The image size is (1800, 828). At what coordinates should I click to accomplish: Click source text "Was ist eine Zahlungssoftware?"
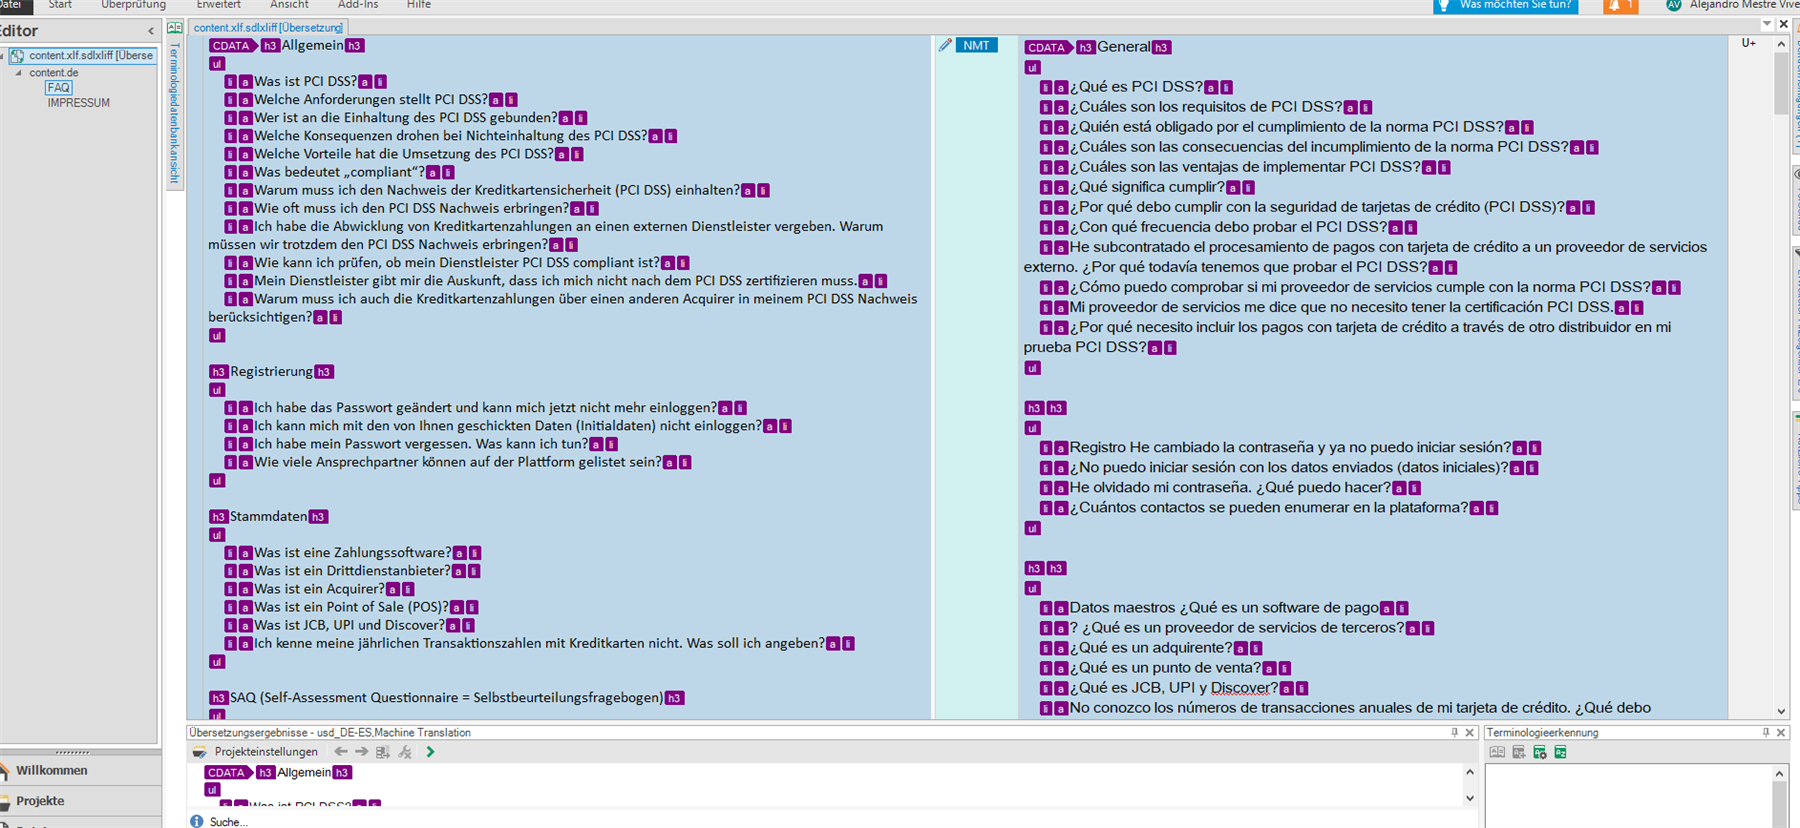tap(352, 552)
